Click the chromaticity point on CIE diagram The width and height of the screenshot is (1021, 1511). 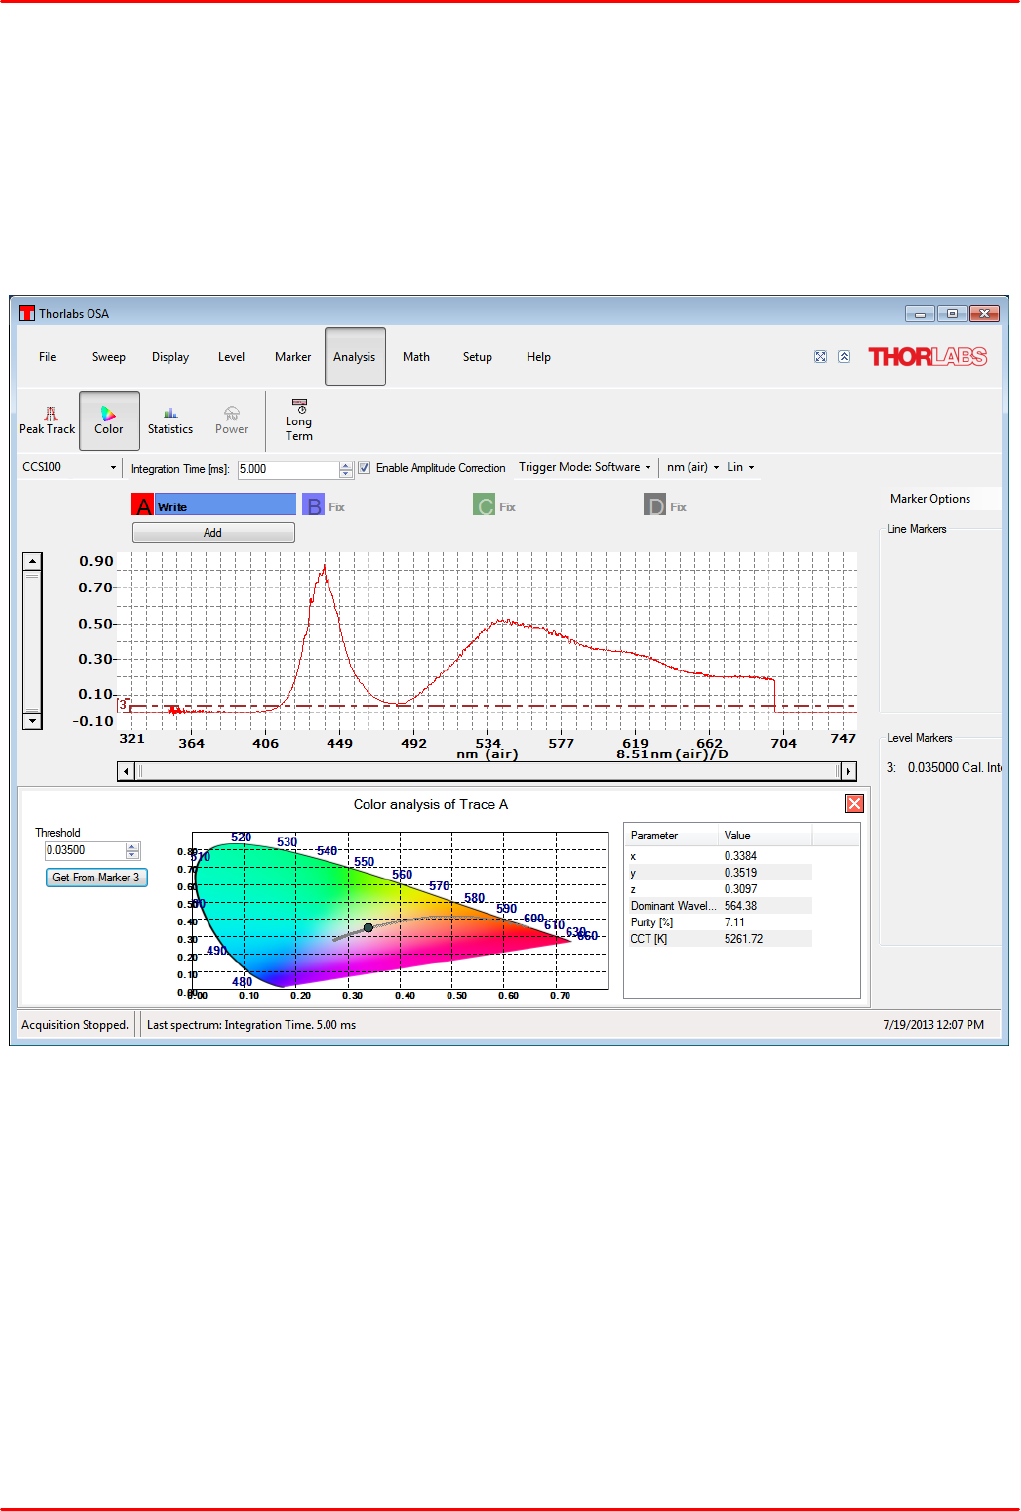(x=368, y=928)
